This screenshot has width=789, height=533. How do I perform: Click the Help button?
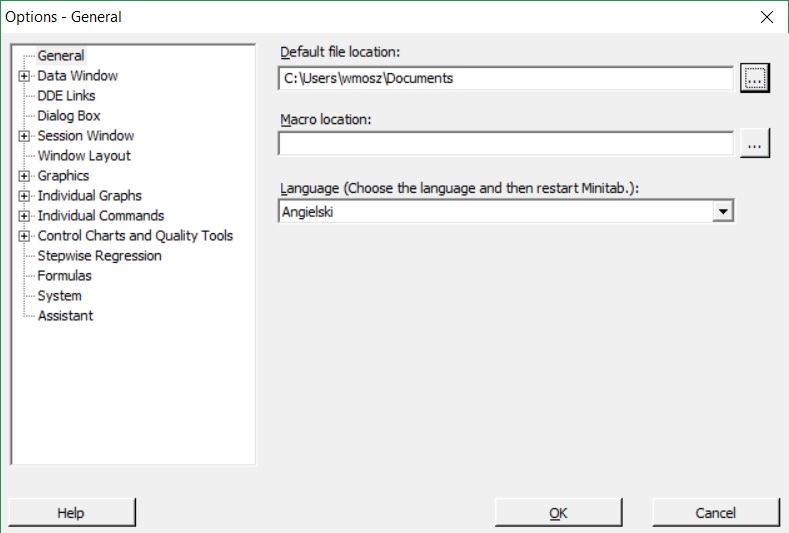pyautogui.click(x=71, y=513)
